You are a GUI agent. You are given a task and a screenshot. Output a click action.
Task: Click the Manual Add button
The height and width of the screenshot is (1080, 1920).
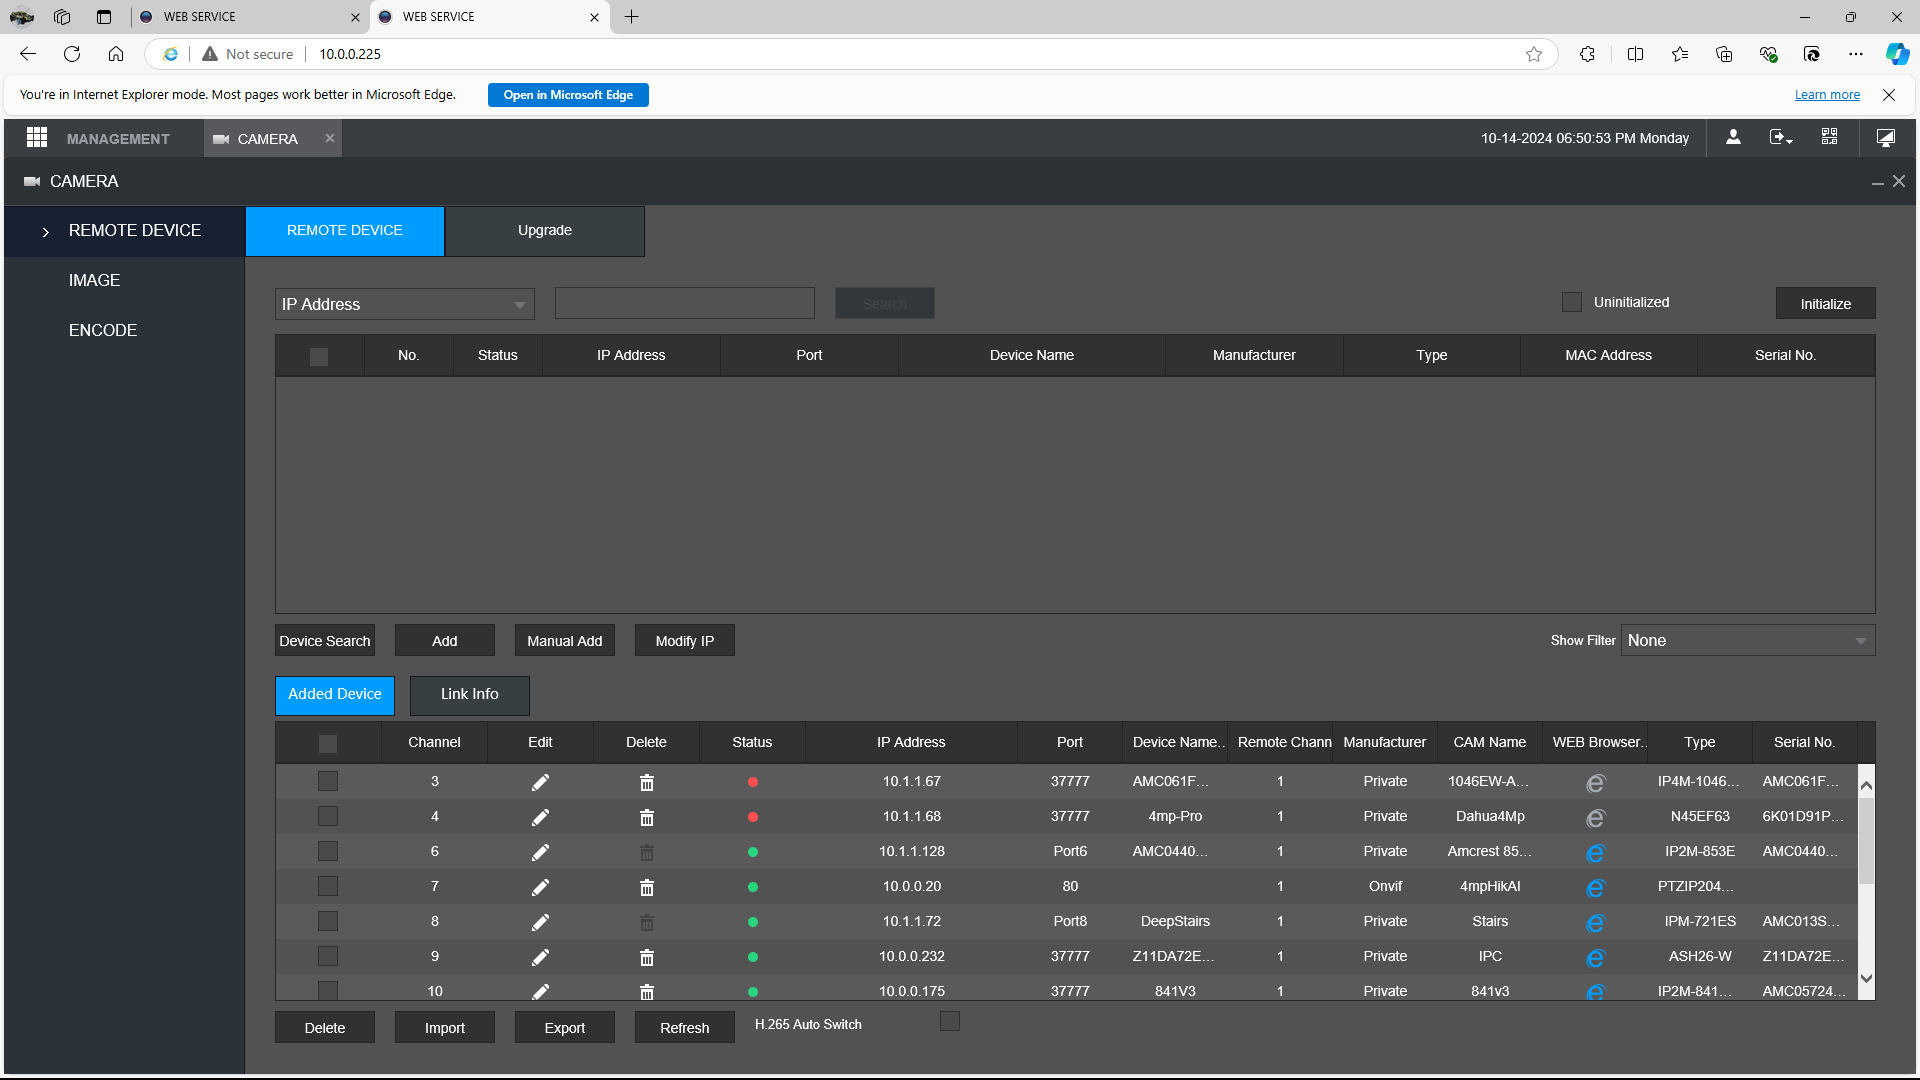[565, 641]
